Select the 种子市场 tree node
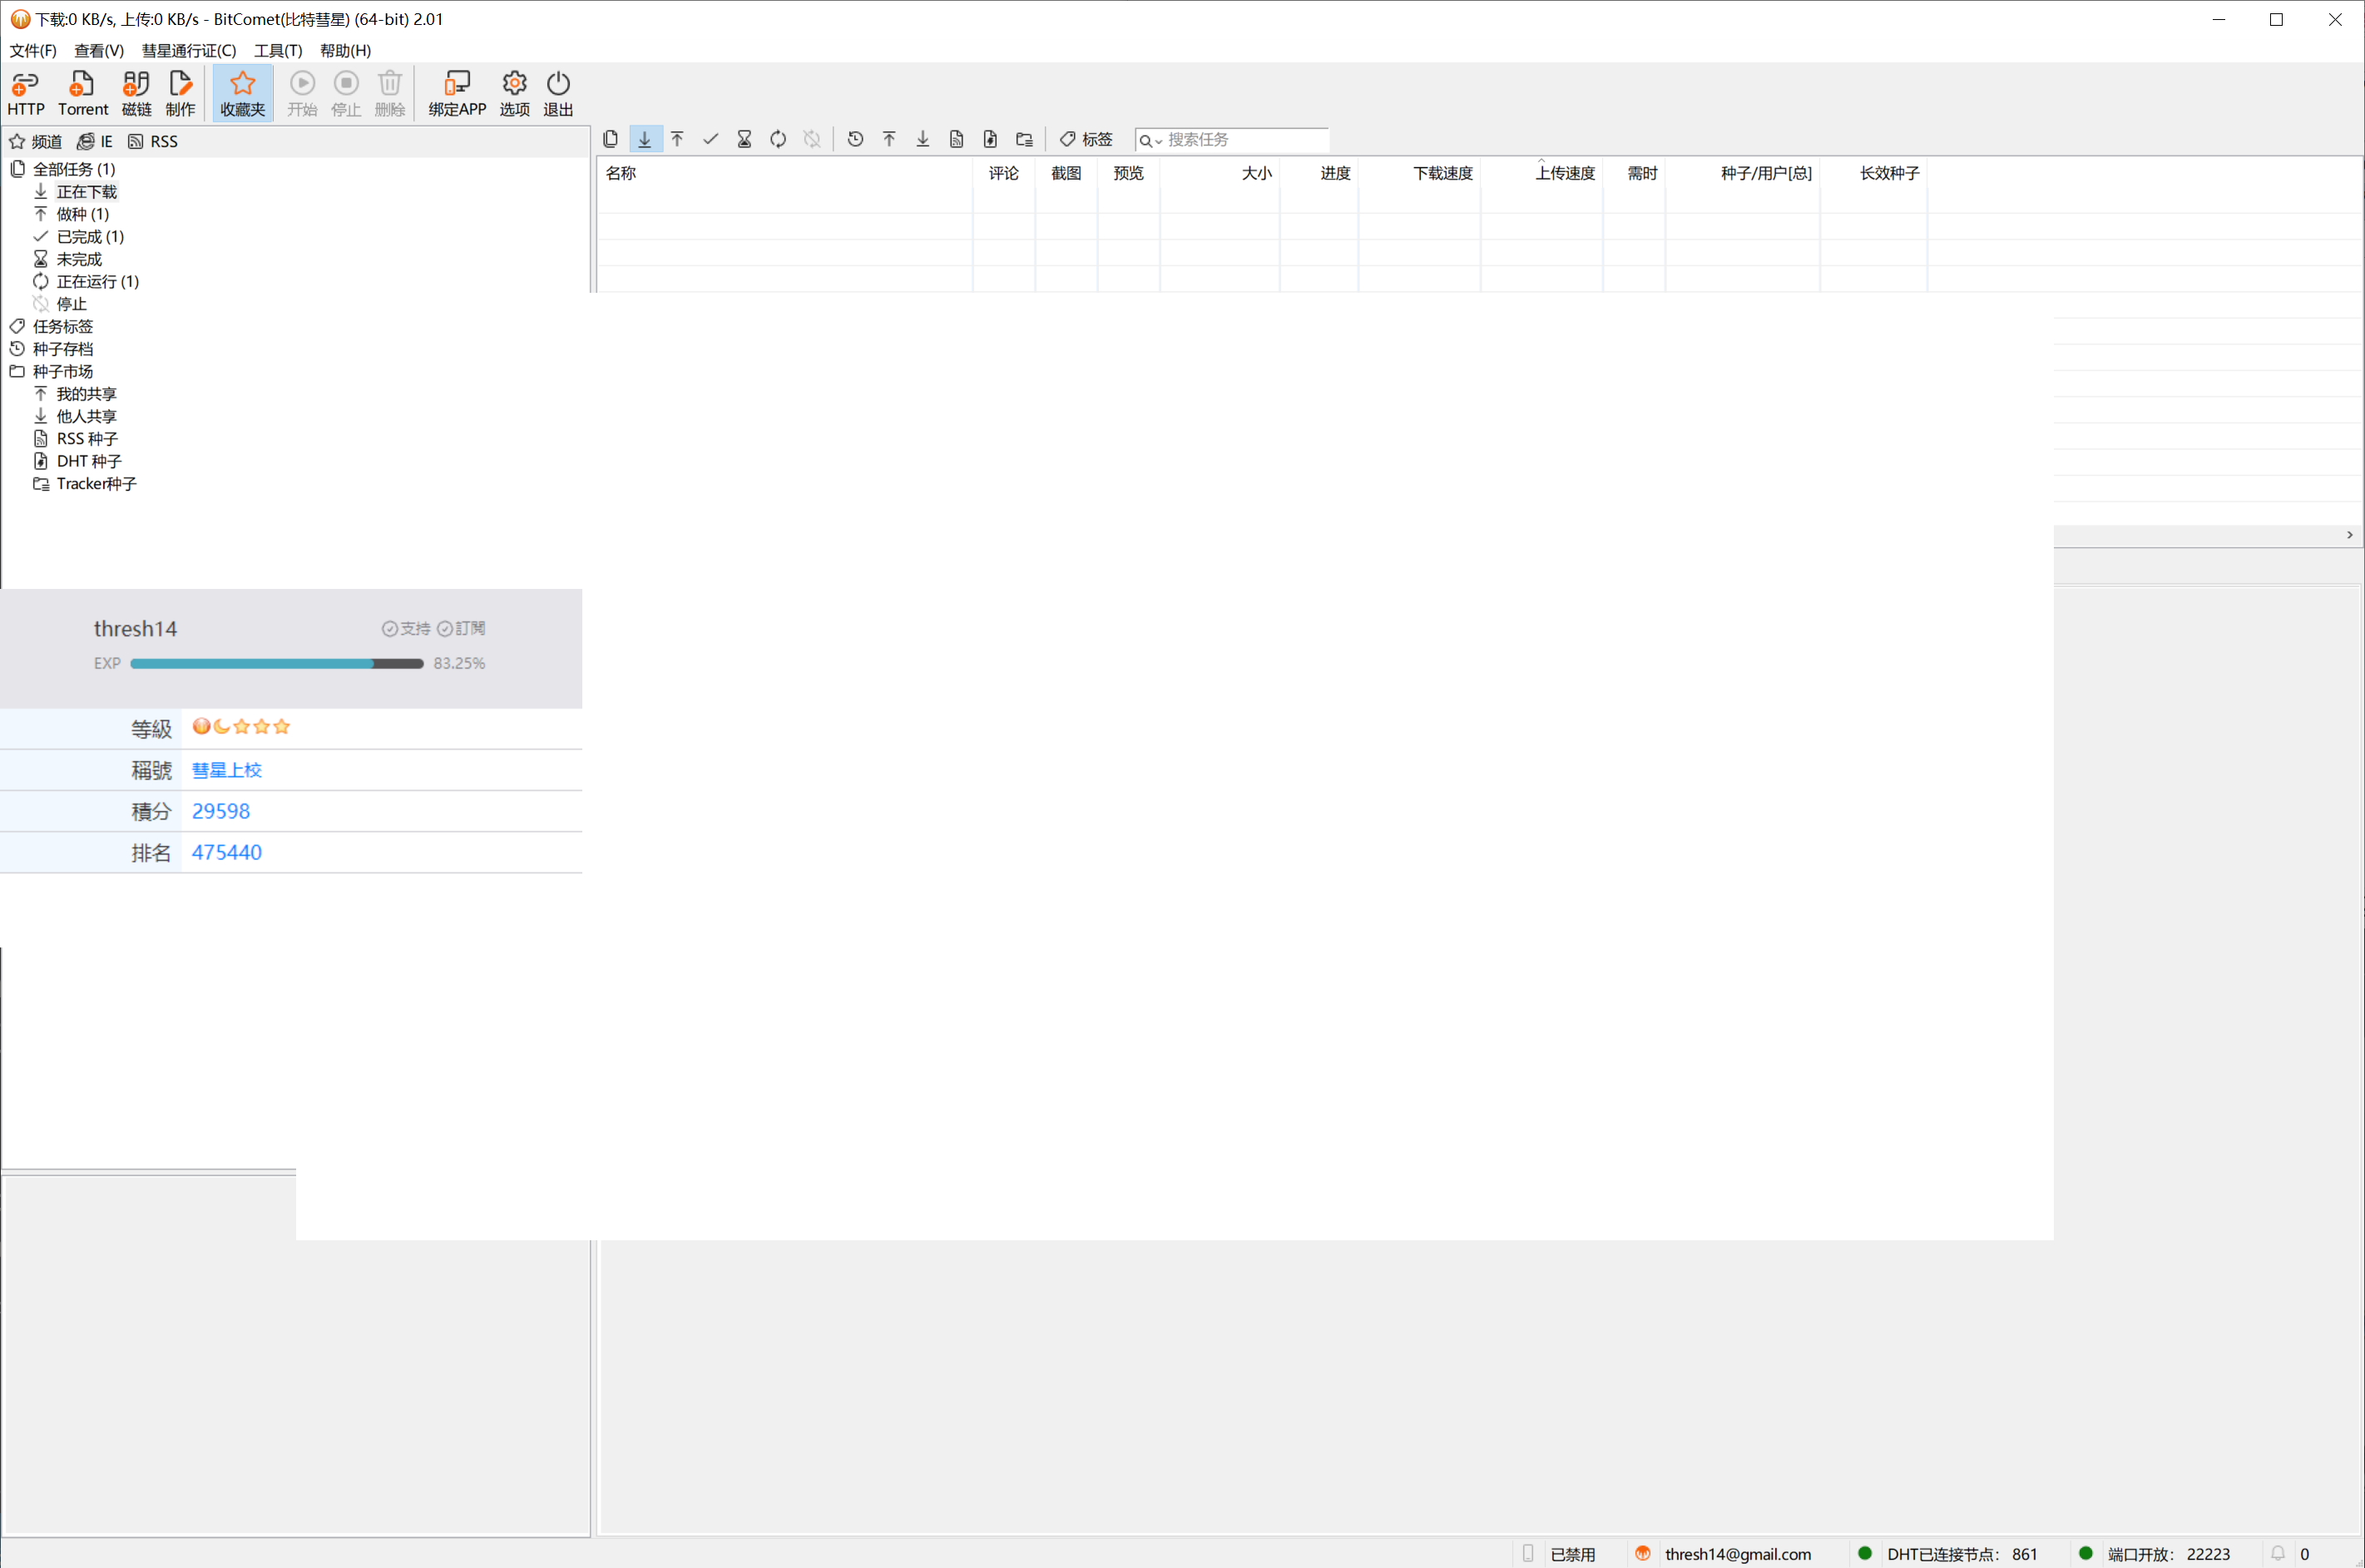Image resolution: width=2365 pixels, height=1568 pixels. pos(62,372)
